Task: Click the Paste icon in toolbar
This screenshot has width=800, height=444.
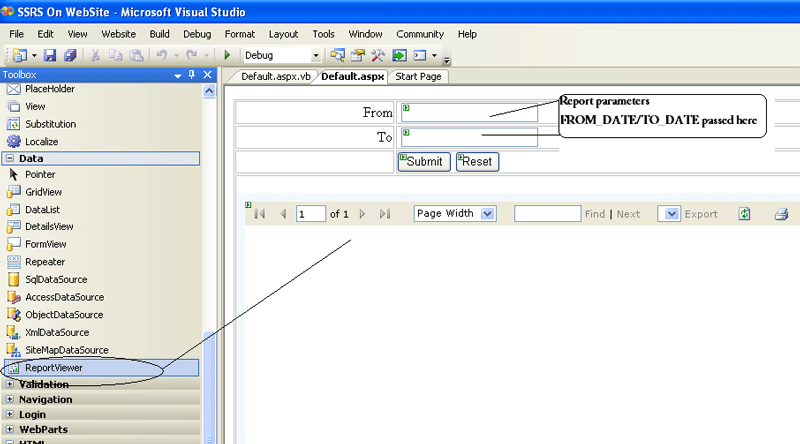Action: (x=136, y=55)
